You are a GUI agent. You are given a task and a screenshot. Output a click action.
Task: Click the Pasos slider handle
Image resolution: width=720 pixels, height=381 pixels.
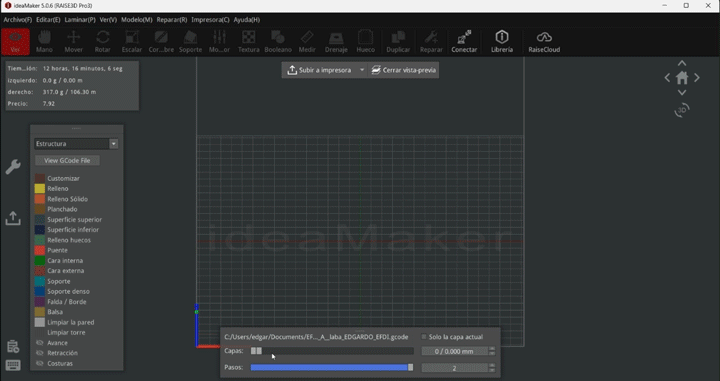tap(411, 368)
